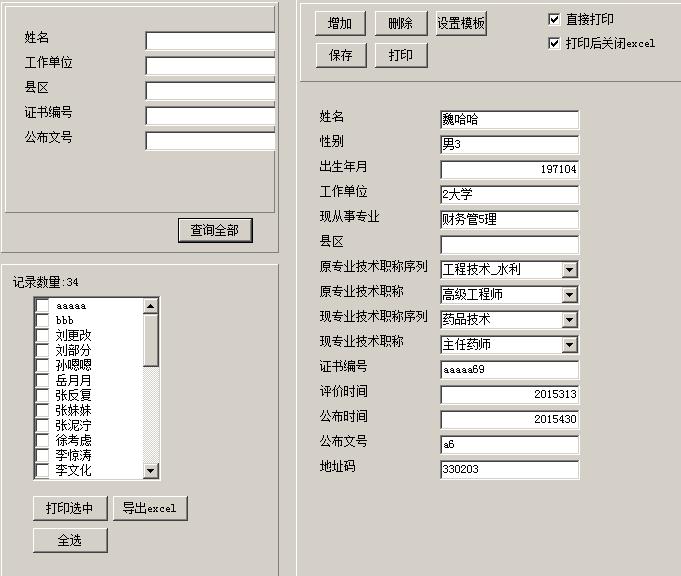Toggle the 直接打印 checkbox

[x=554, y=19]
